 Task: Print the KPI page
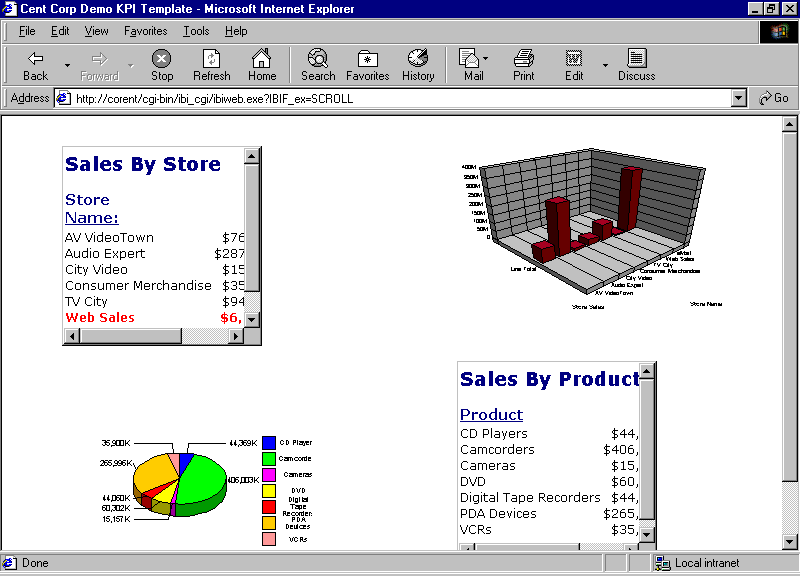pyautogui.click(x=523, y=63)
